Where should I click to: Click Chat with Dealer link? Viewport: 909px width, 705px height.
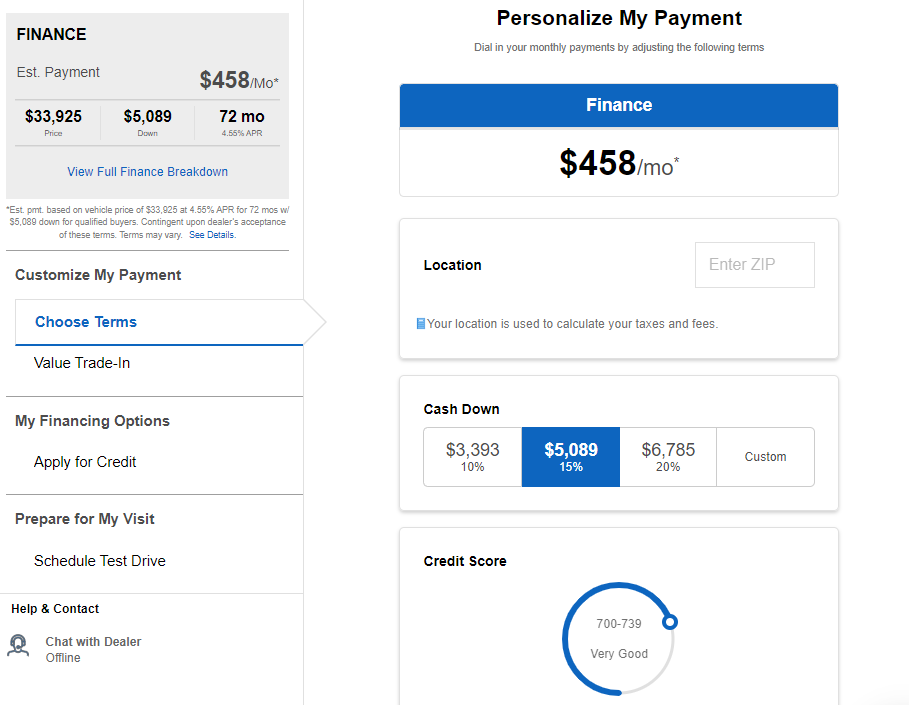[93, 642]
